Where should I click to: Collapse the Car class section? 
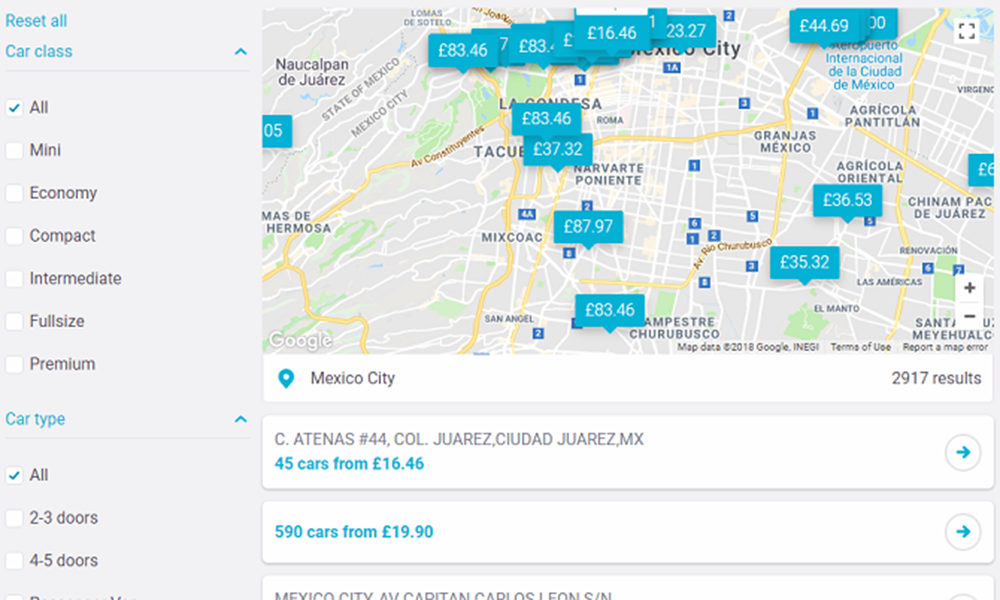tap(240, 52)
